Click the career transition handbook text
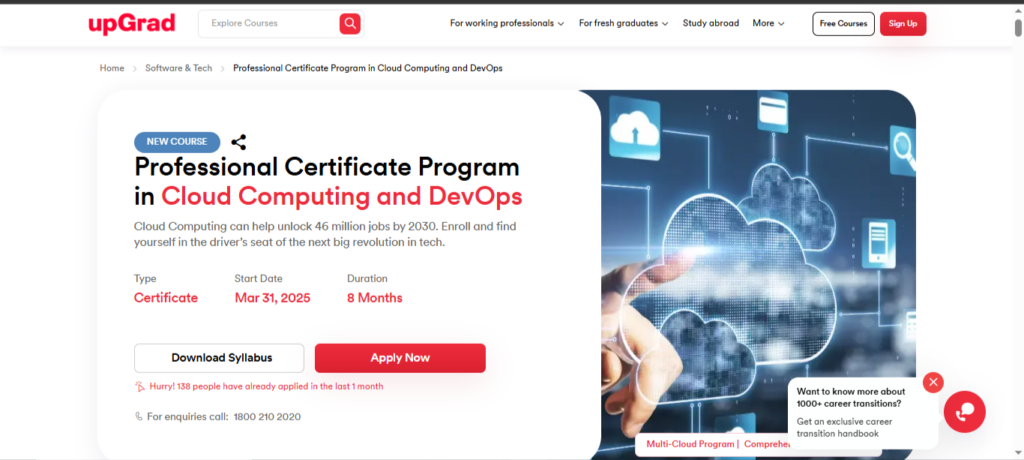 pyautogui.click(x=844, y=427)
